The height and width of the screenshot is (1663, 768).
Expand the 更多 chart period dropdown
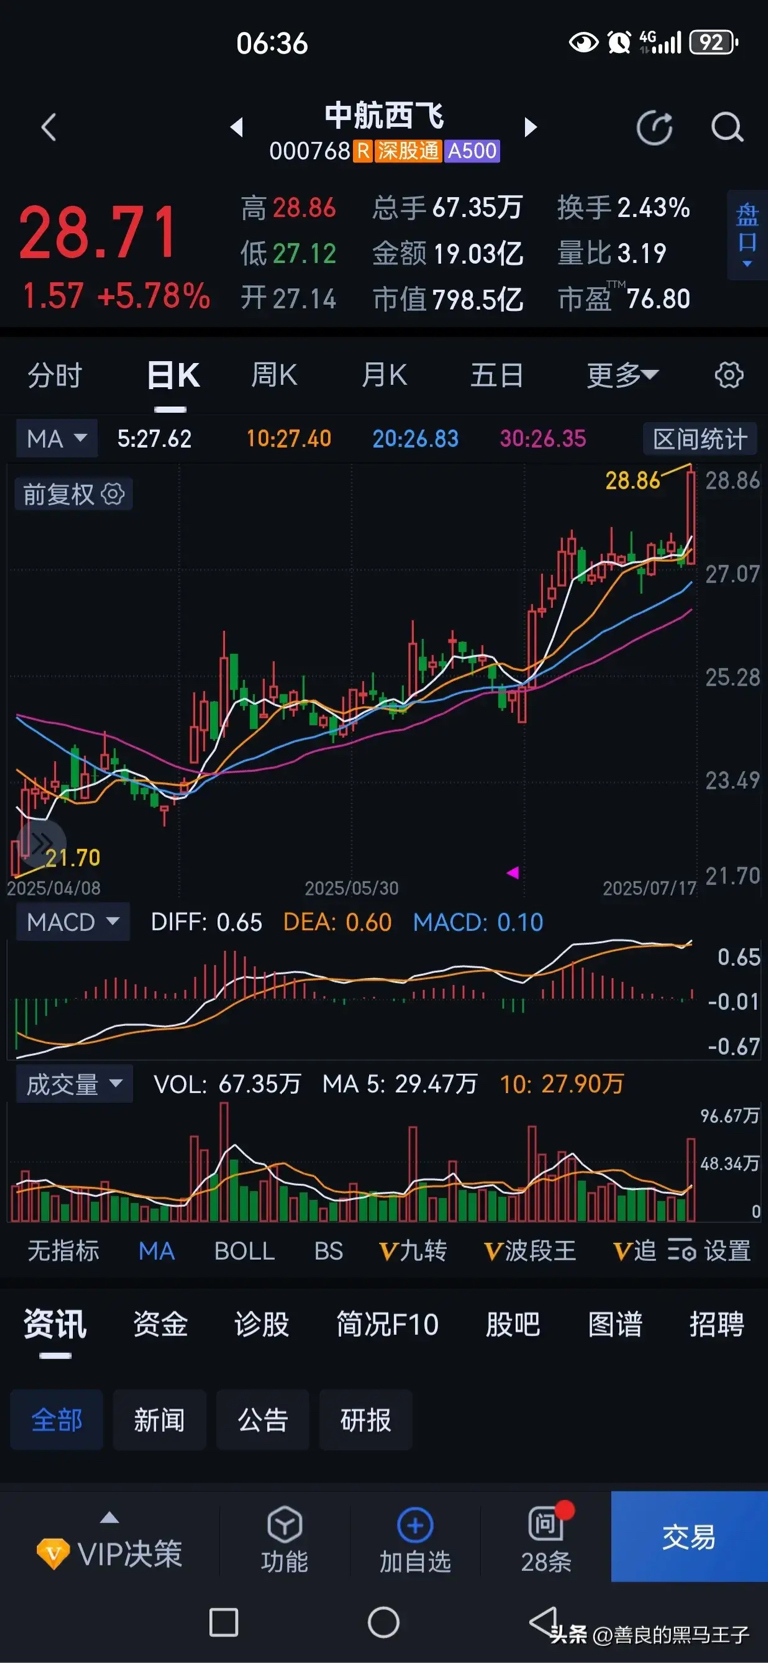[x=622, y=375]
